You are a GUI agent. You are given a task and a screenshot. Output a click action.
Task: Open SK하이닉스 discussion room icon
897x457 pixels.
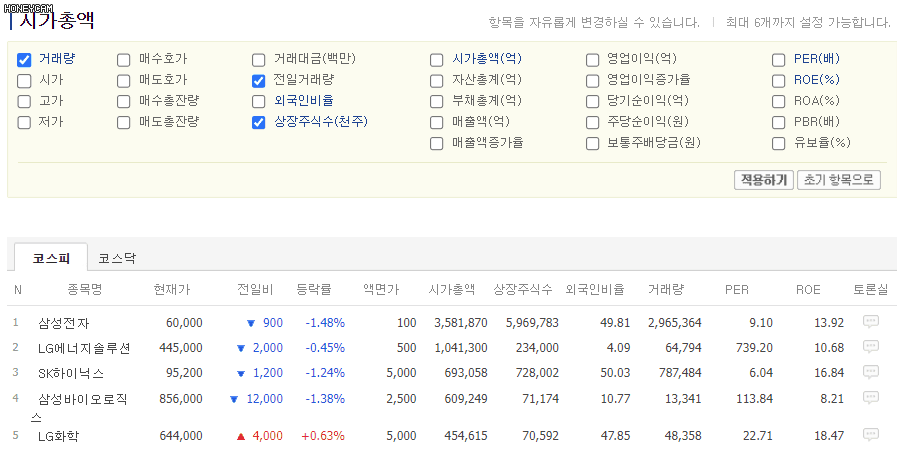pos(870,372)
